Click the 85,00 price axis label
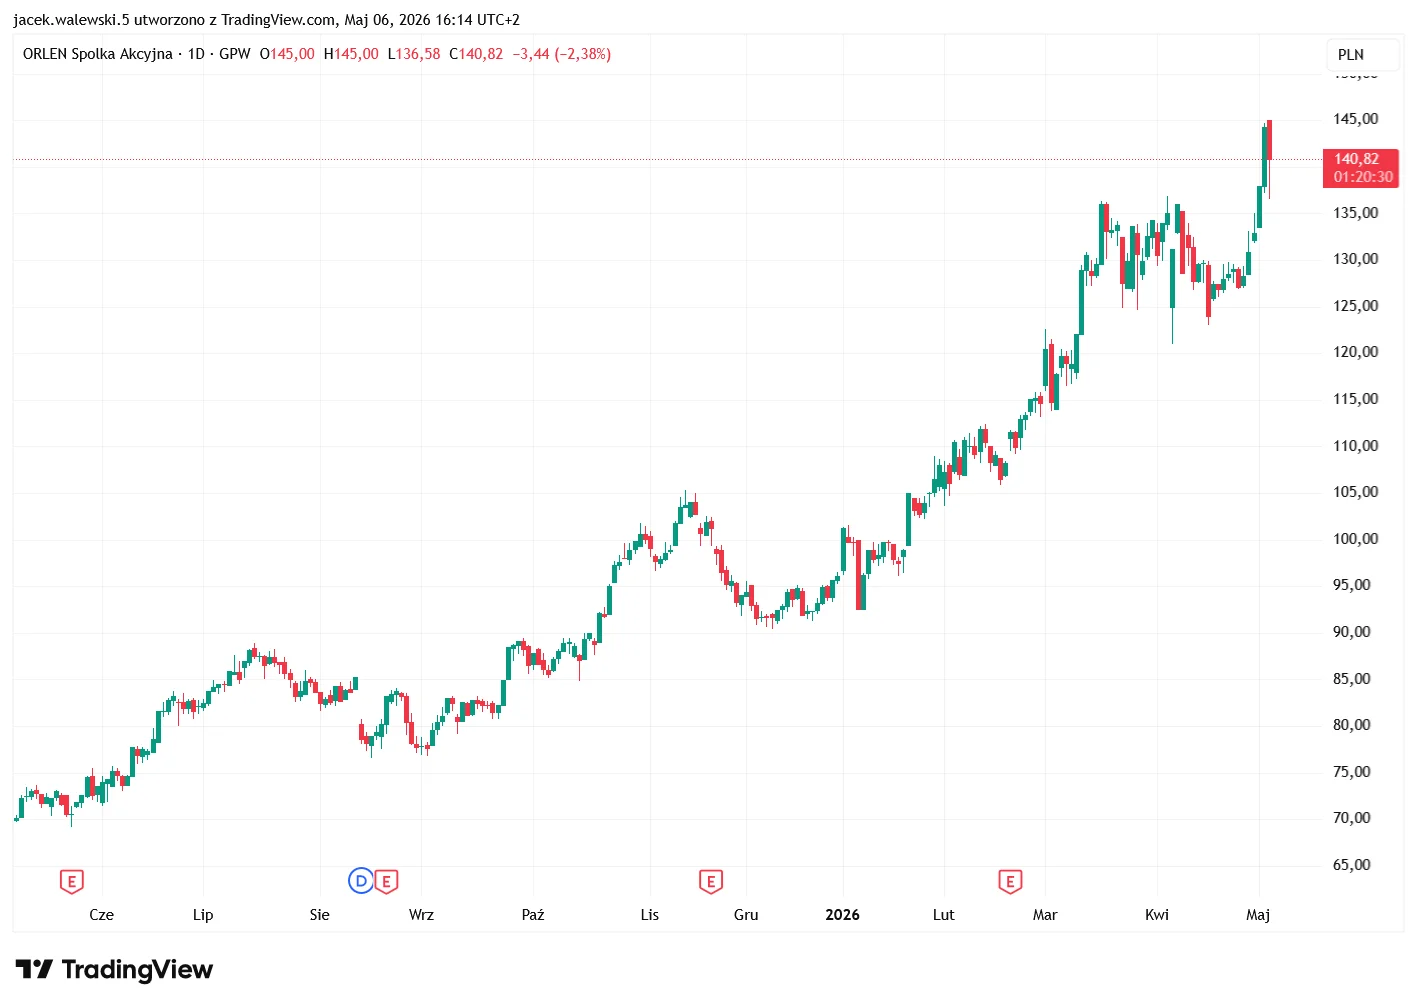This screenshot has height=1007, width=1417. [1351, 678]
